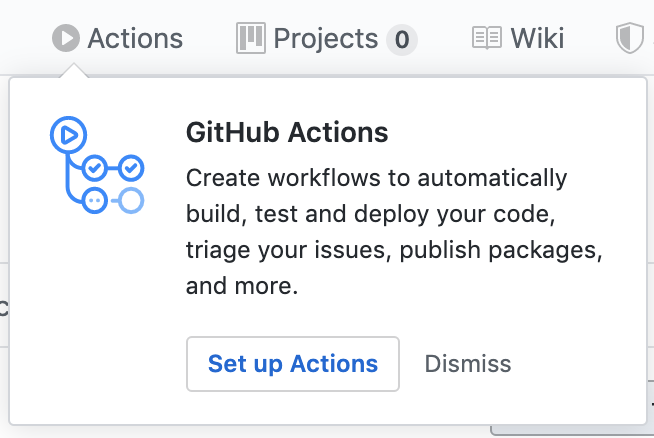Screen dimensions: 654x438
Task: Click the partially hidden button at bottom right
Action: click(570, 430)
